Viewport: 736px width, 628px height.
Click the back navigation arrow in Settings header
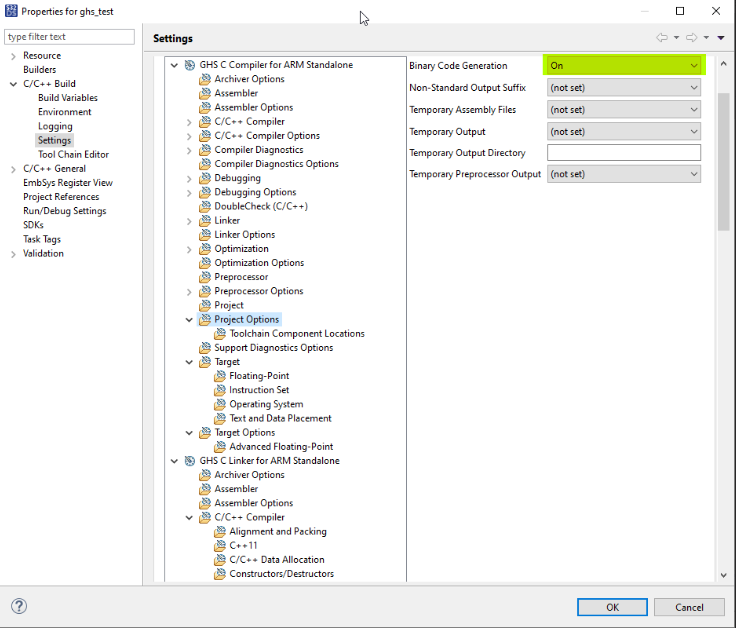point(662,38)
